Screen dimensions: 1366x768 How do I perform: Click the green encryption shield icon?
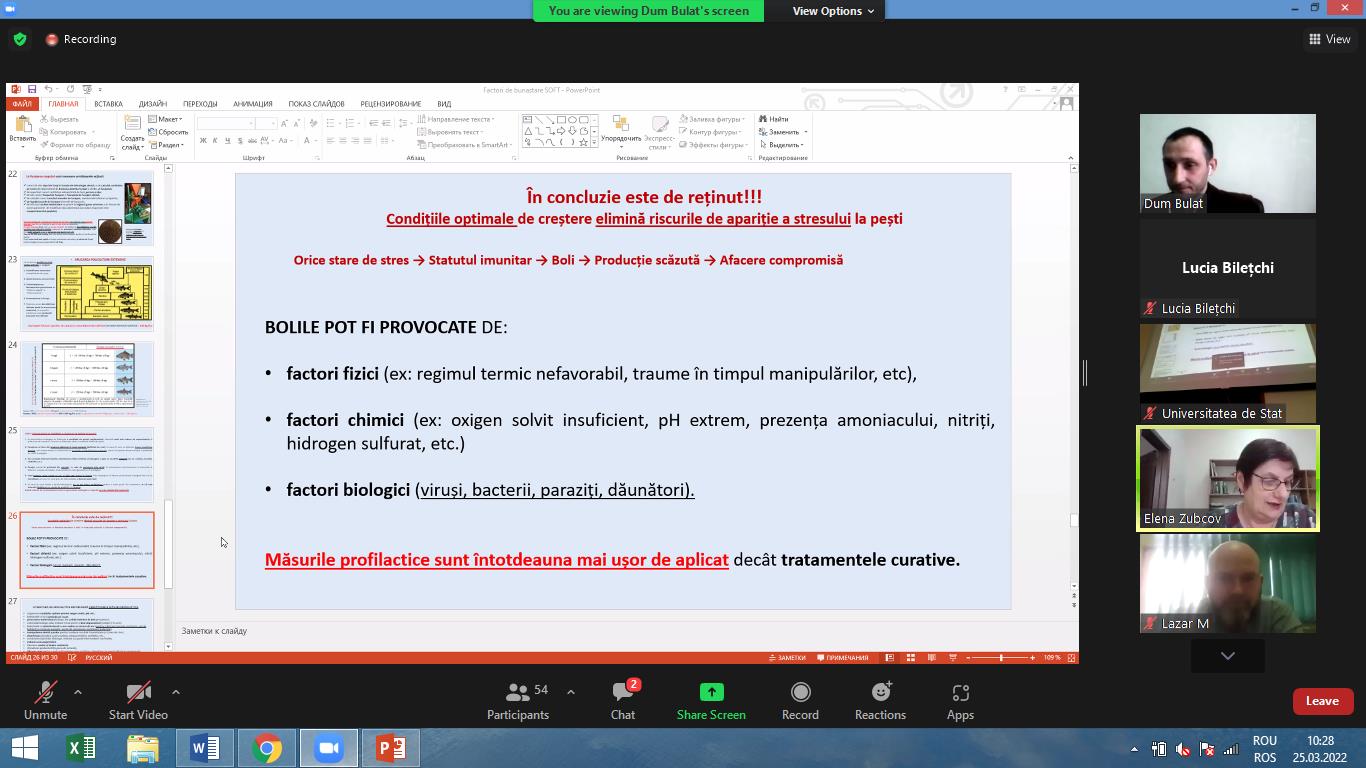pyautogui.click(x=19, y=39)
